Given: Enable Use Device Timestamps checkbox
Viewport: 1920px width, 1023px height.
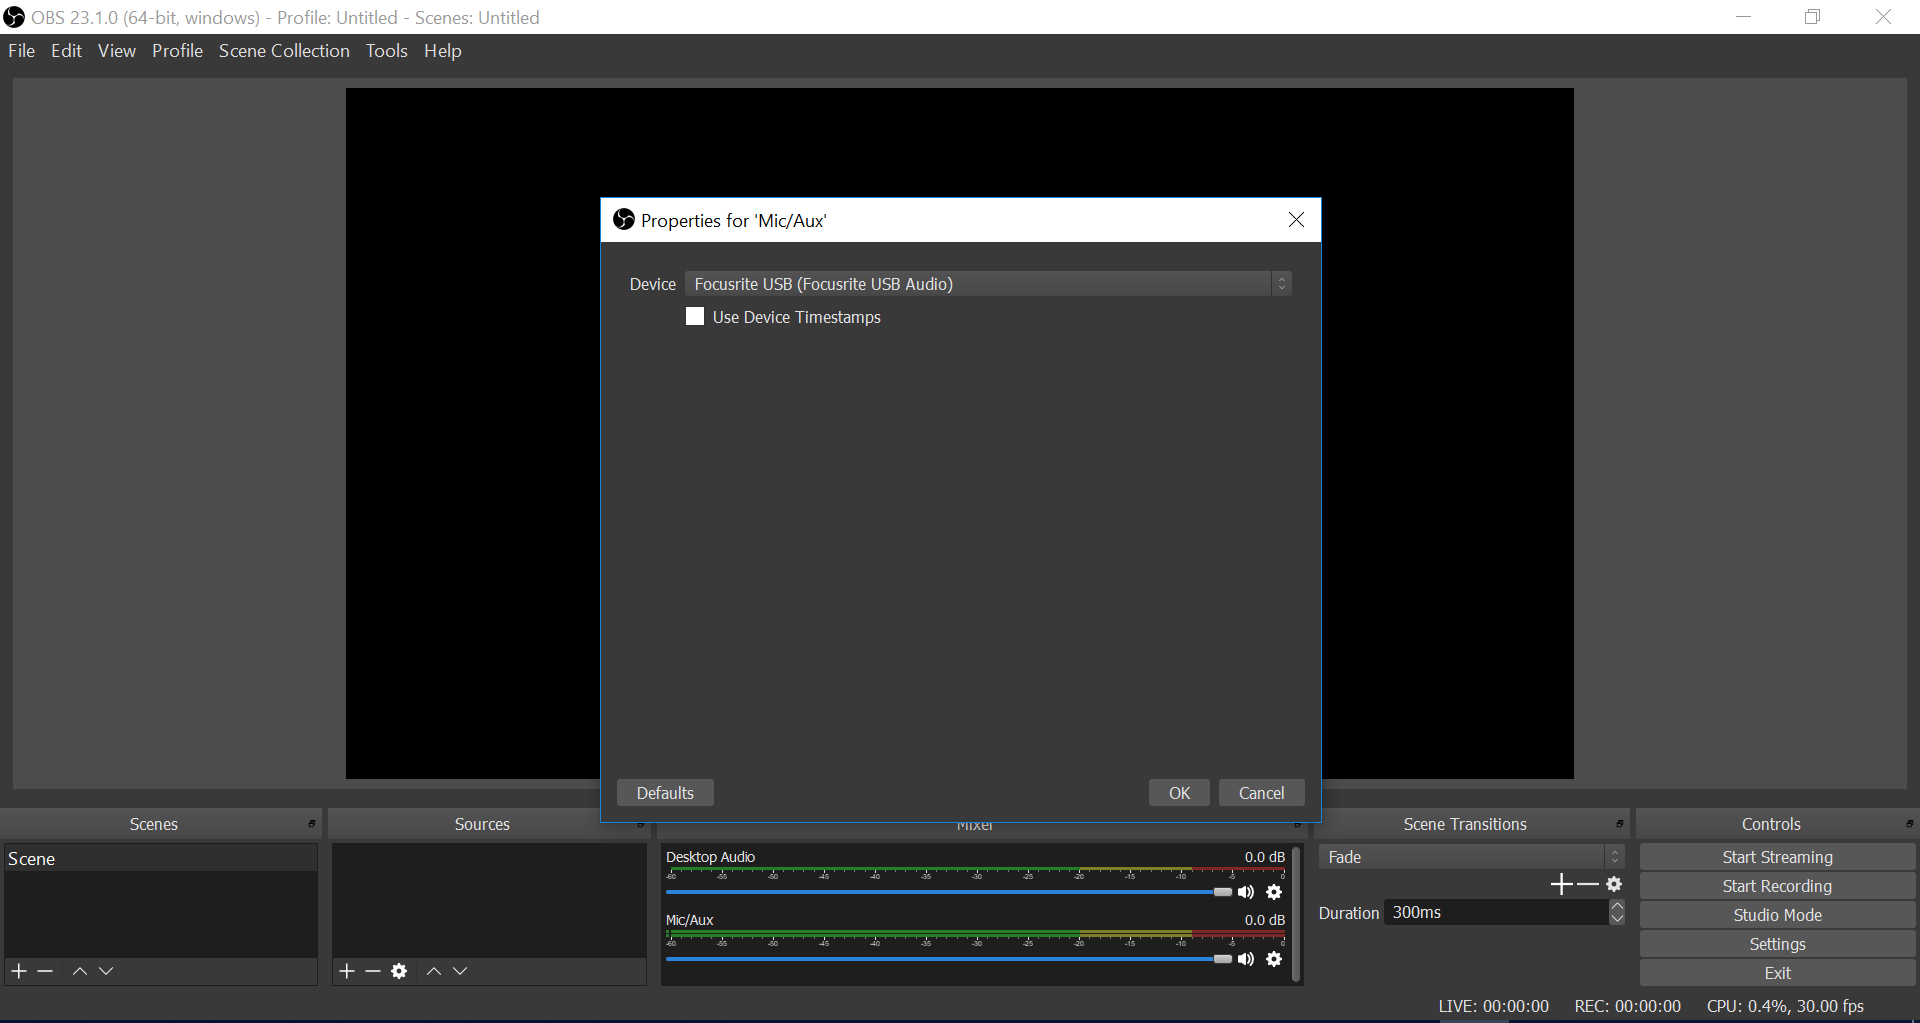Looking at the screenshot, I should coord(695,316).
